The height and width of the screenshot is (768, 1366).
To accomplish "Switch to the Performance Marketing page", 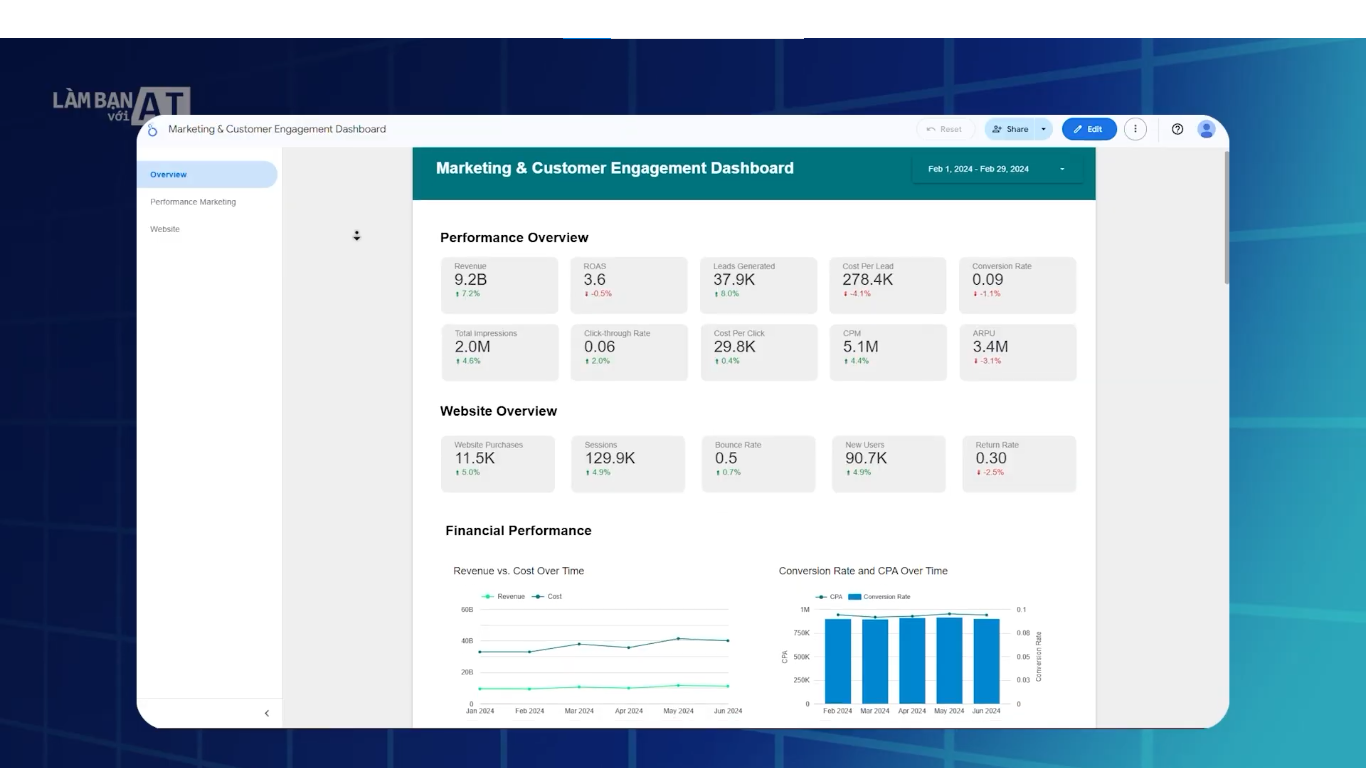I will click(193, 202).
